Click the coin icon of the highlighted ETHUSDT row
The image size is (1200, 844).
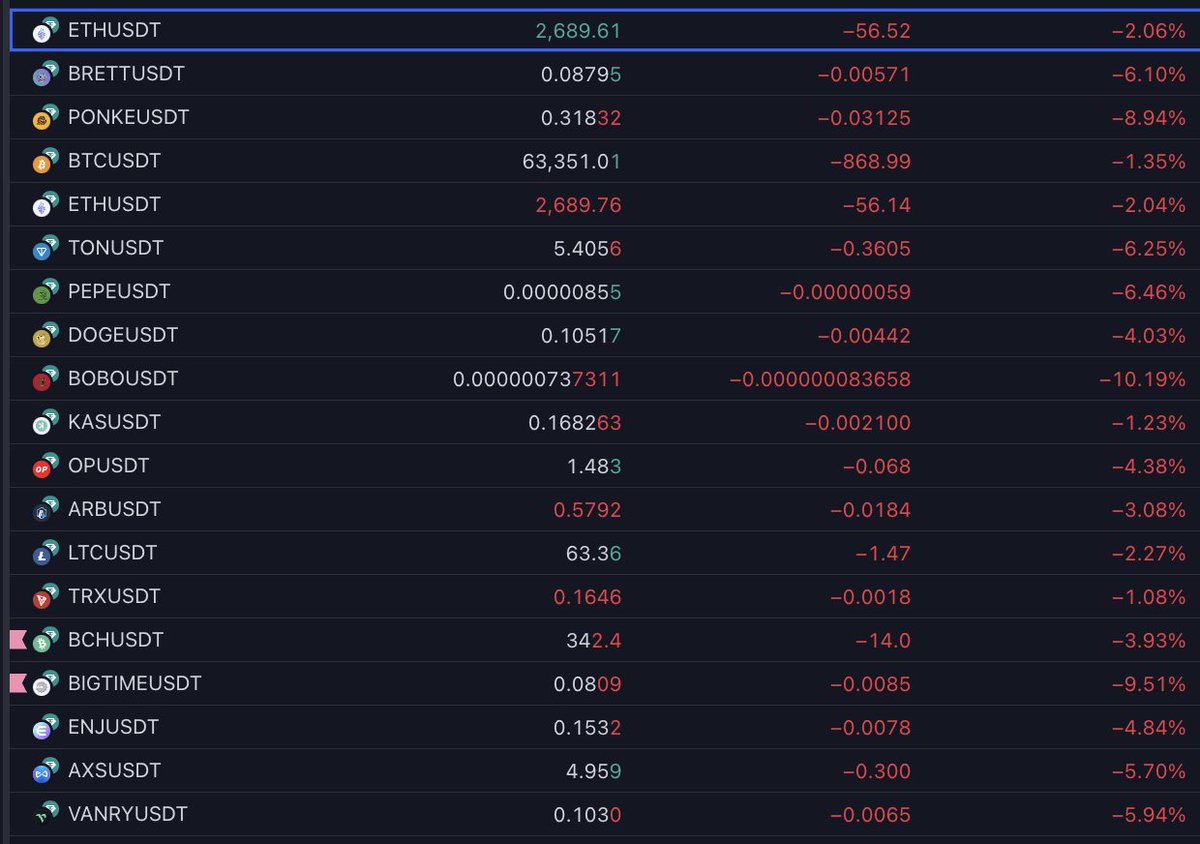[x=45, y=31]
